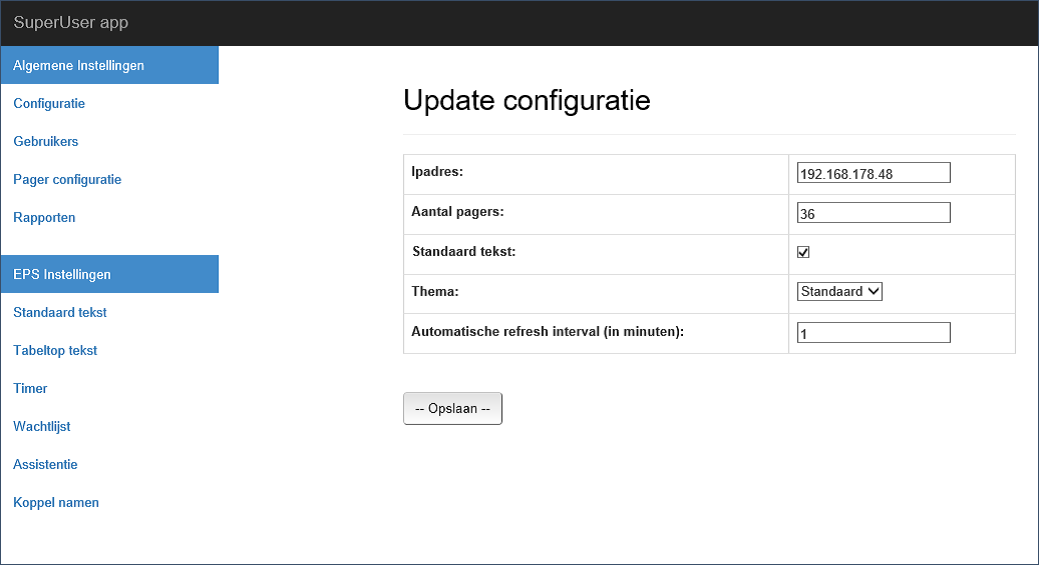The width and height of the screenshot is (1039, 565).
Task: Select the Algemene Instellingen header
Action: tap(79, 66)
